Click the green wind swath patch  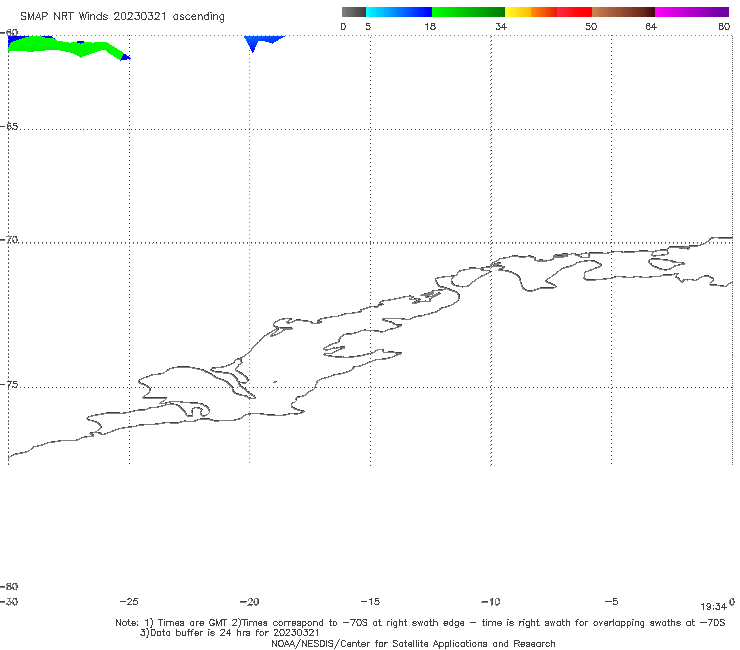(x=66, y=47)
